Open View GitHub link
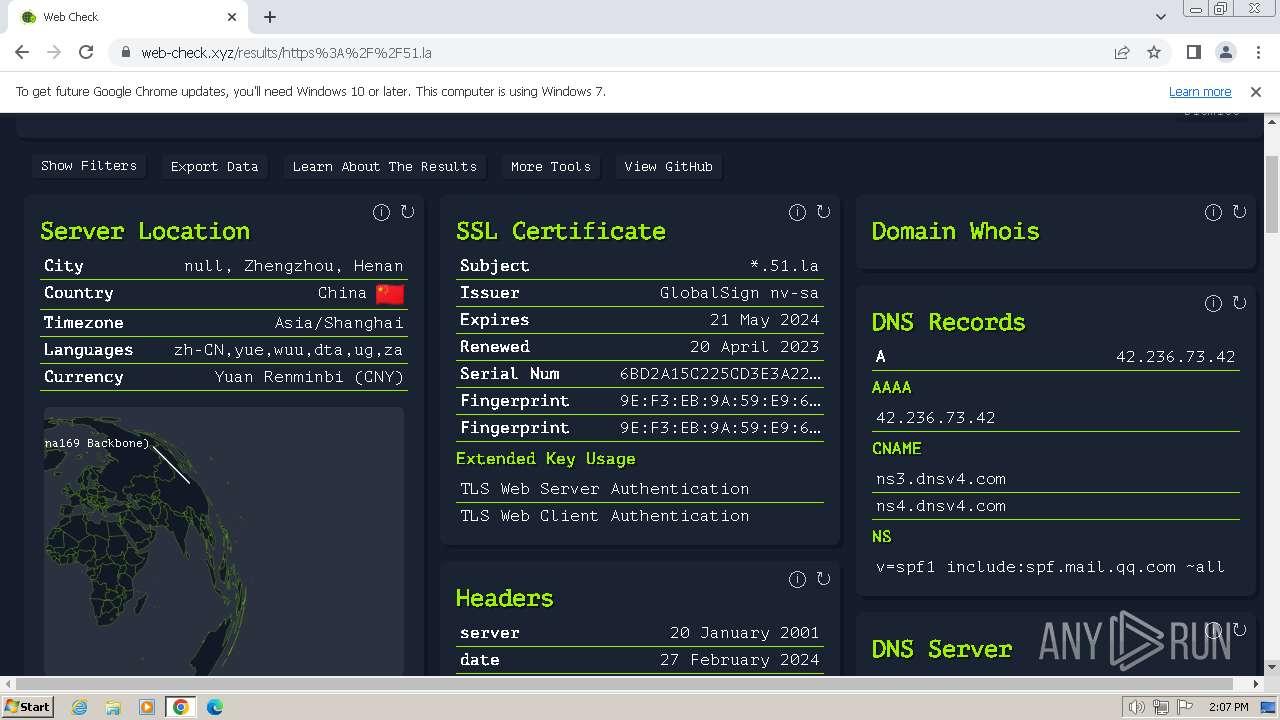Image resolution: width=1280 pixels, height=720 pixels. point(668,167)
